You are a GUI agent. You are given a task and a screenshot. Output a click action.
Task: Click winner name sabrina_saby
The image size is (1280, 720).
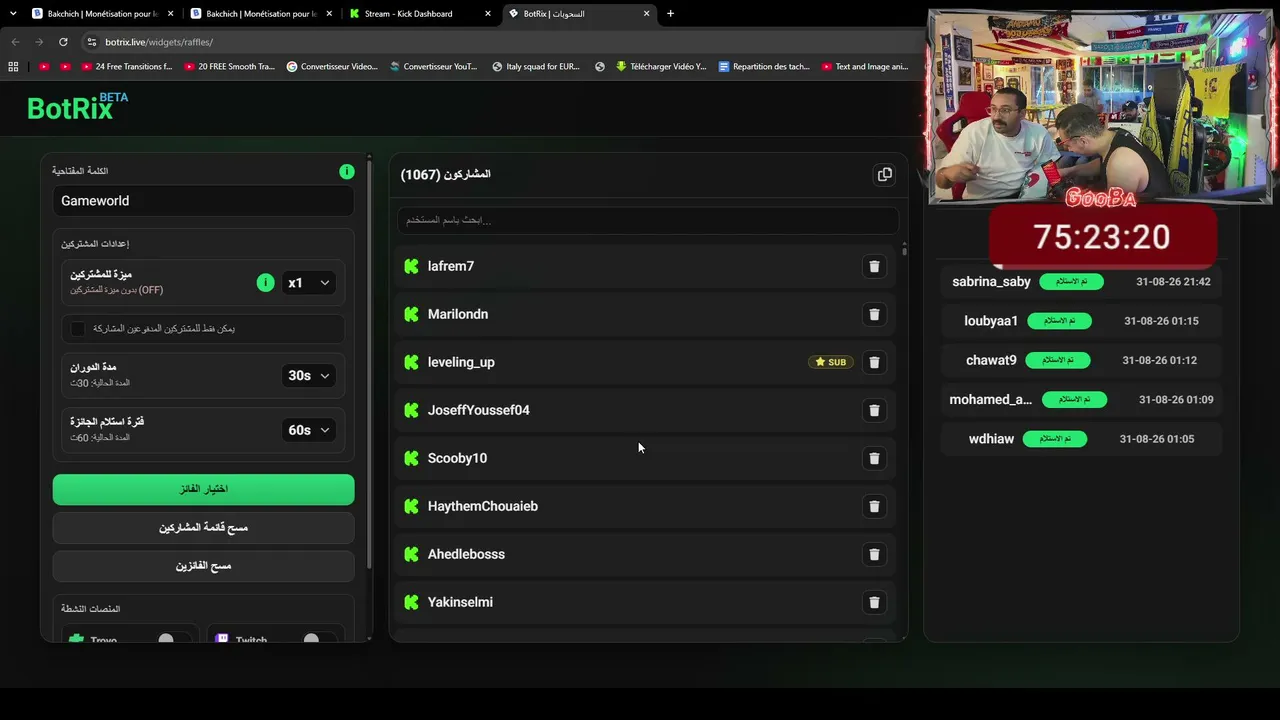(x=991, y=282)
